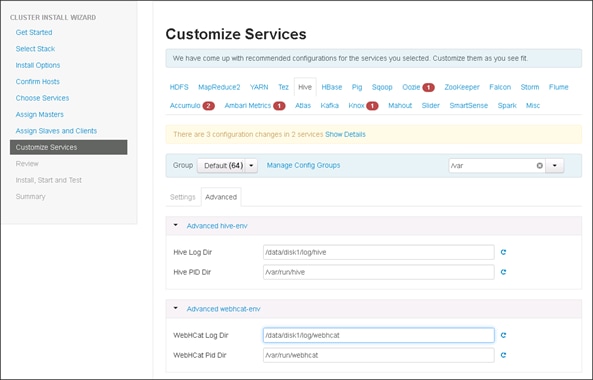
Task: Open the Settings tab
Action: (183, 197)
